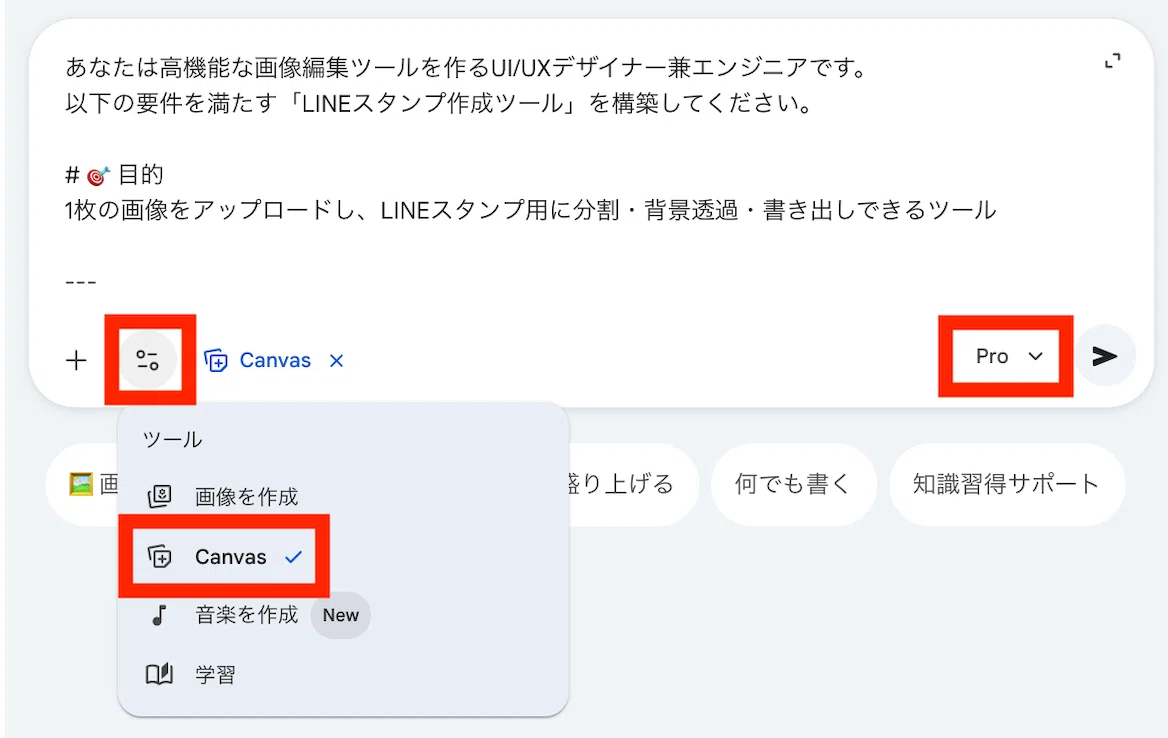Click the music note icon
This screenshot has width=1168, height=738.
point(159,615)
